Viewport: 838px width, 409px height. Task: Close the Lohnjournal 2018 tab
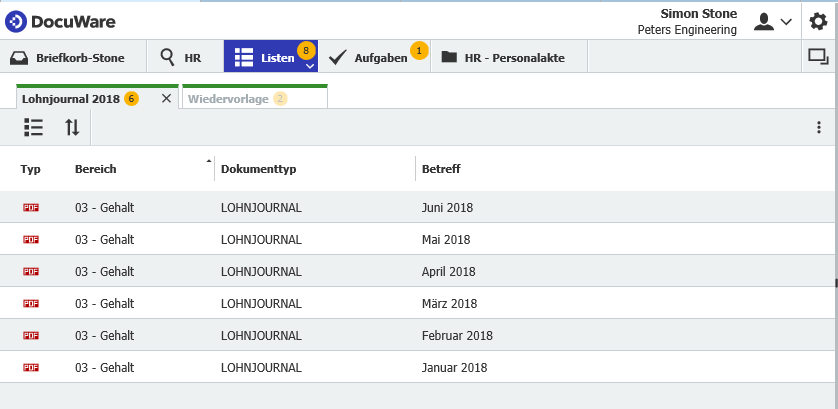(166, 99)
